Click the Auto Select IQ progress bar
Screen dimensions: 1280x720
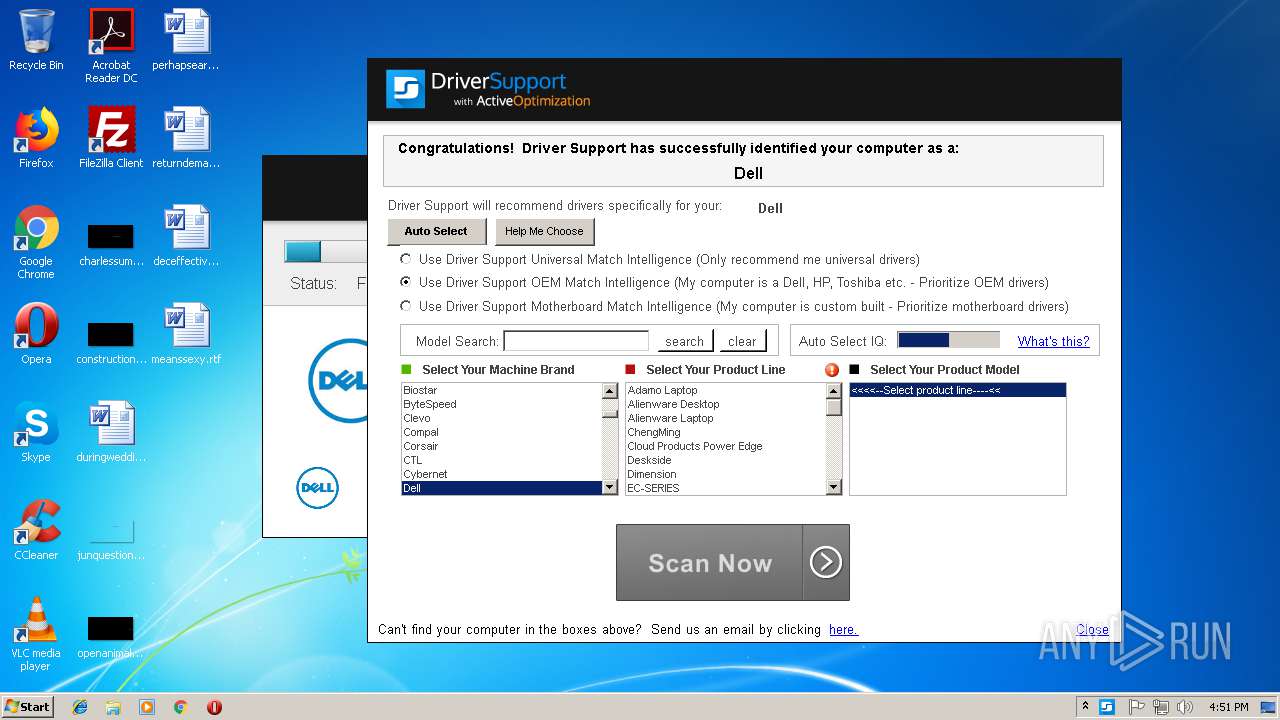click(x=948, y=340)
